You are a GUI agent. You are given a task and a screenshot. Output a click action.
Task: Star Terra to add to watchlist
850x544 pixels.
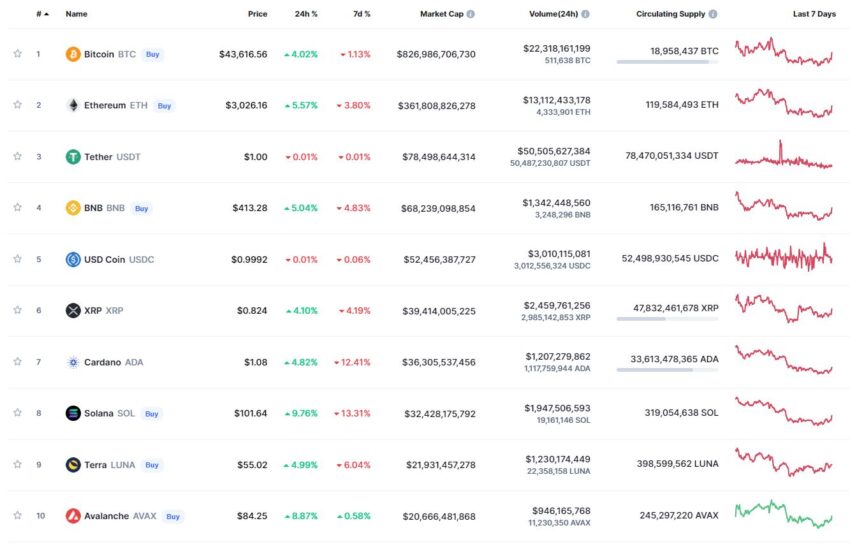17,464
